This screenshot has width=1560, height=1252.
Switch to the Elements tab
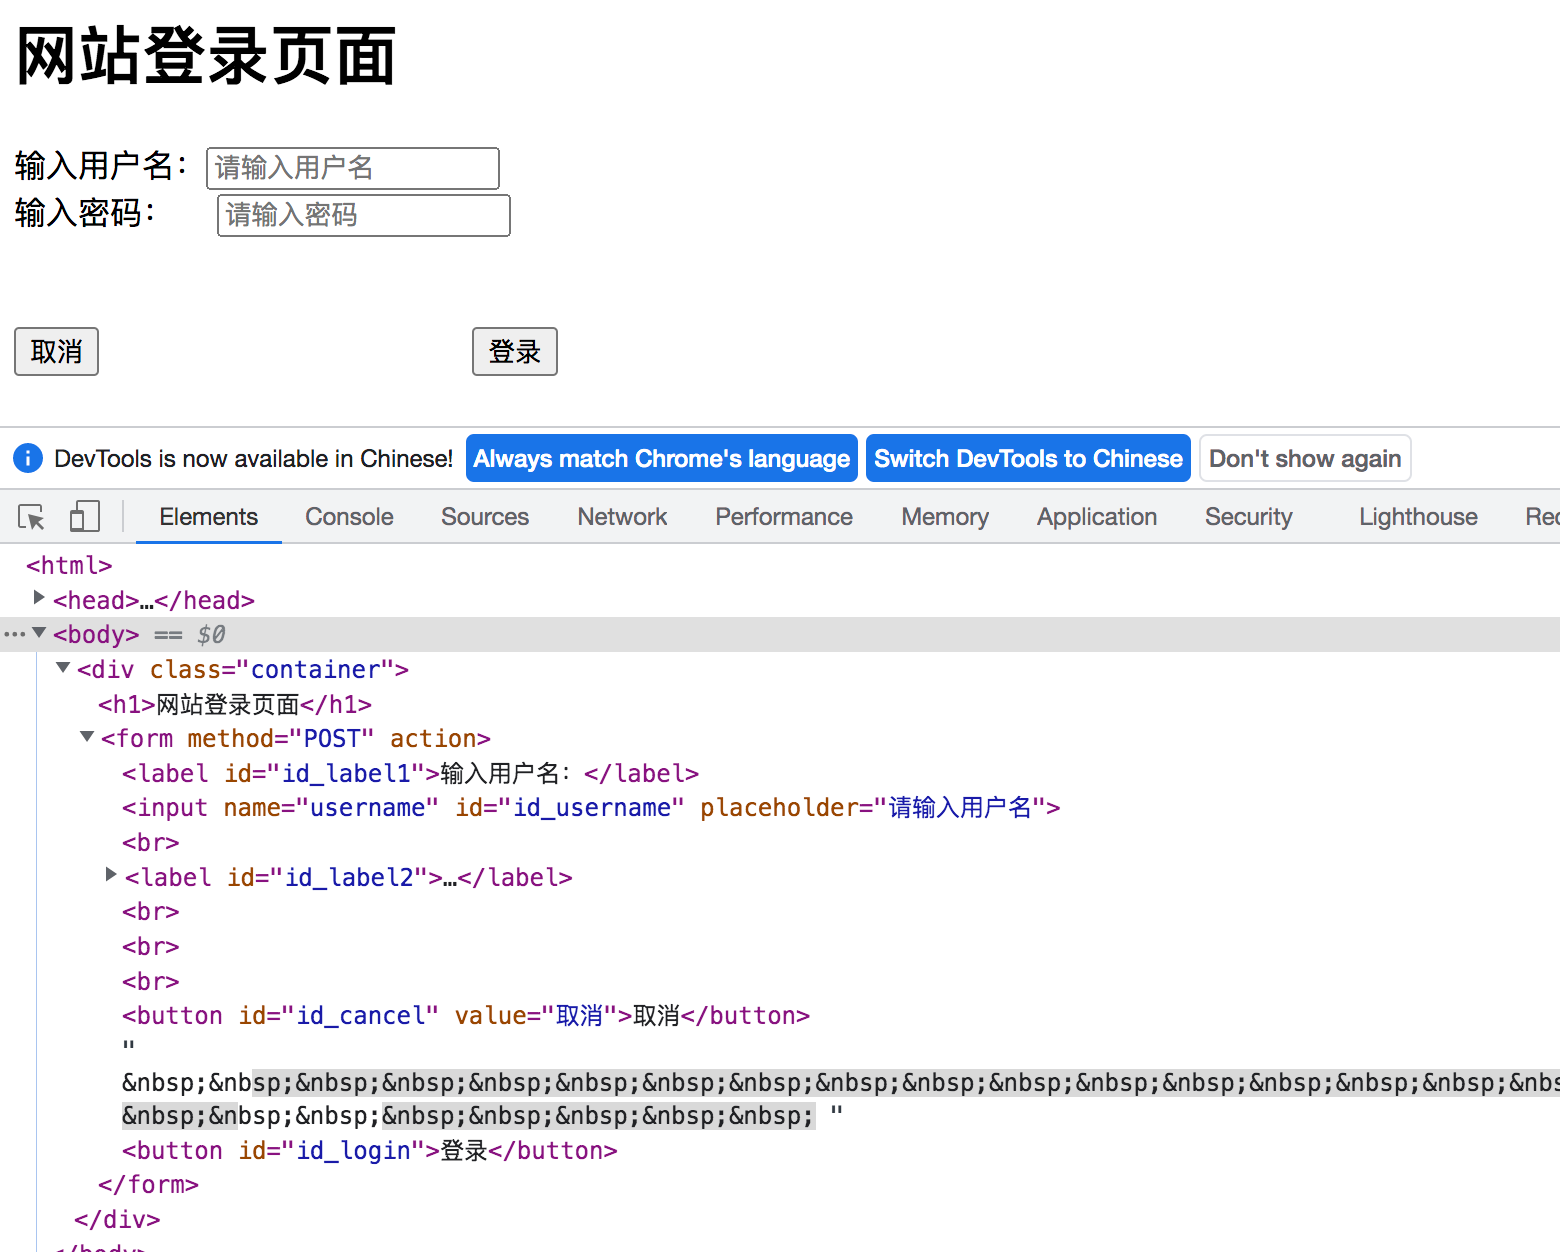(209, 517)
